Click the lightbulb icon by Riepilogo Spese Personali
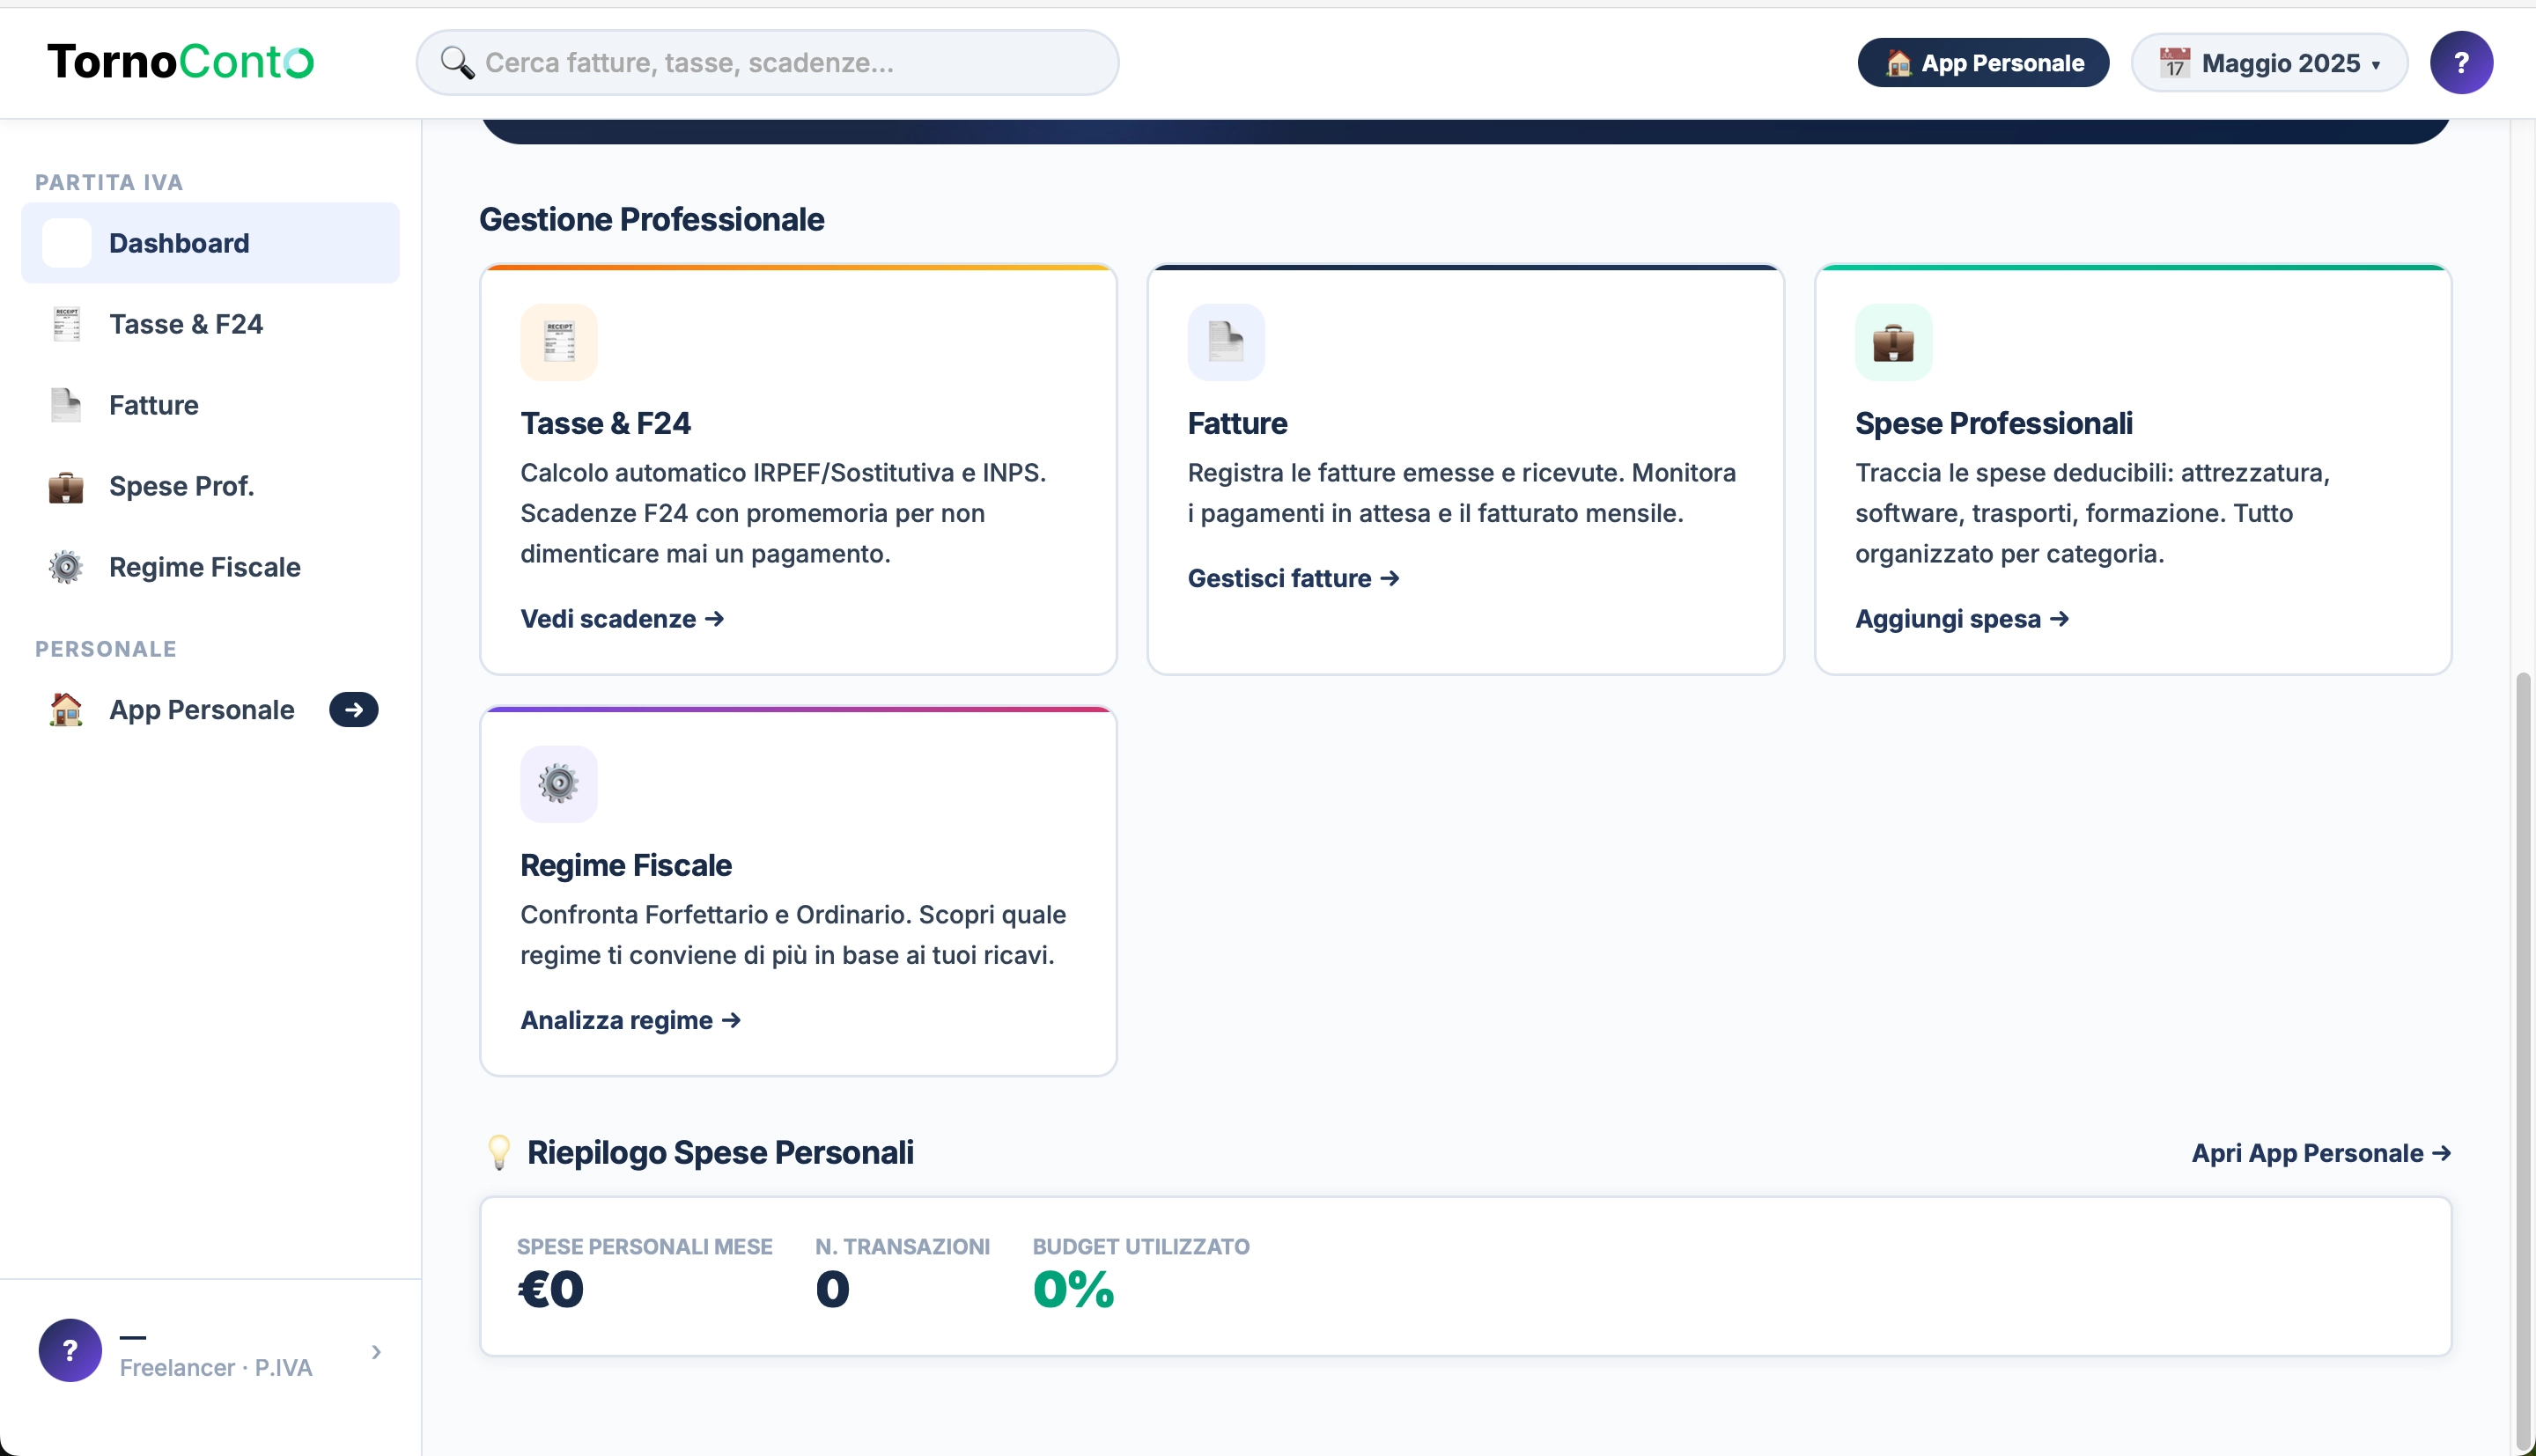 click(x=498, y=1152)
